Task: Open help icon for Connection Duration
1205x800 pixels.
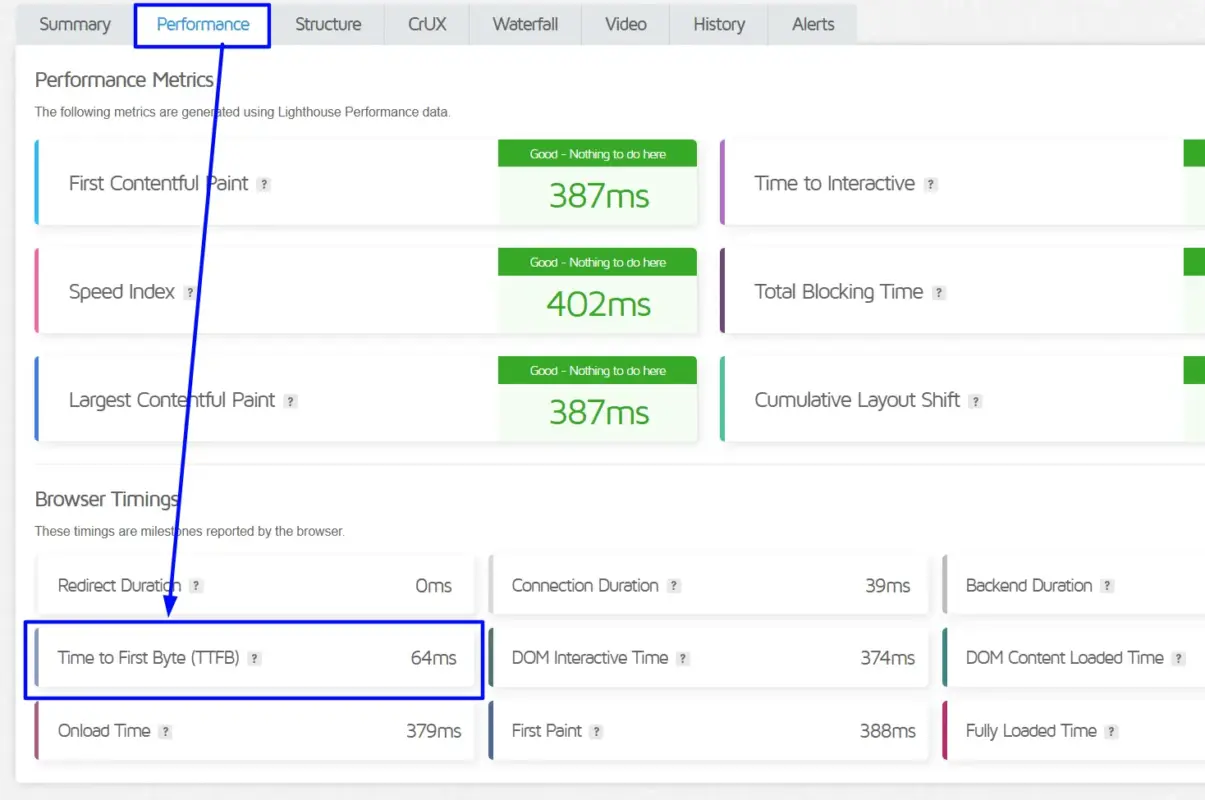Action: click(x=674, y=586)
